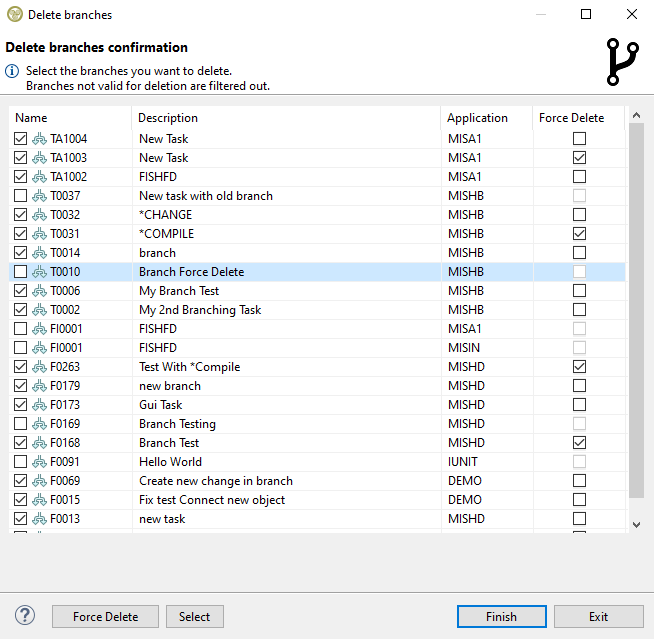Check the T0010 branch selection checkbox
The image size is (654, 639).
[x=21, y=272]
